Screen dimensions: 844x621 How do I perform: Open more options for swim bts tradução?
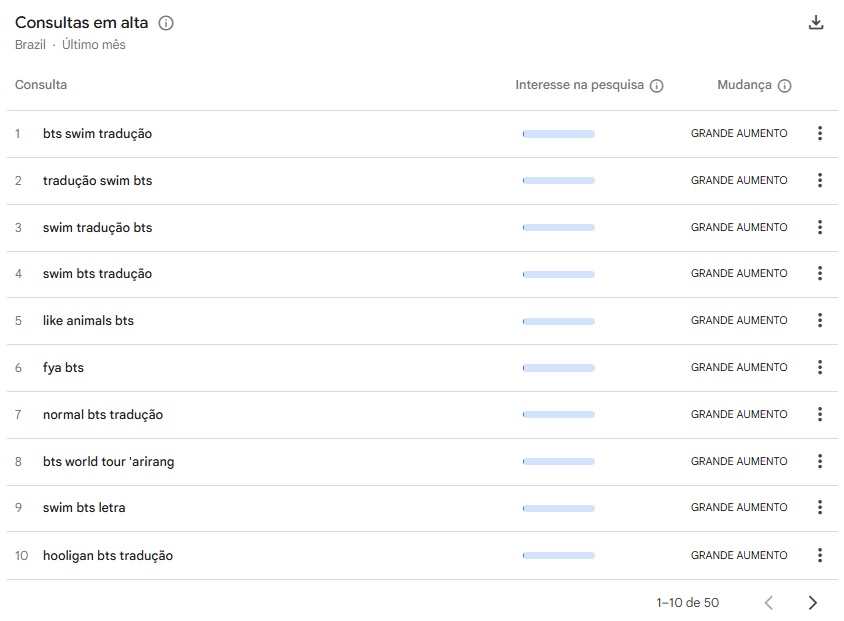(820, 273)
